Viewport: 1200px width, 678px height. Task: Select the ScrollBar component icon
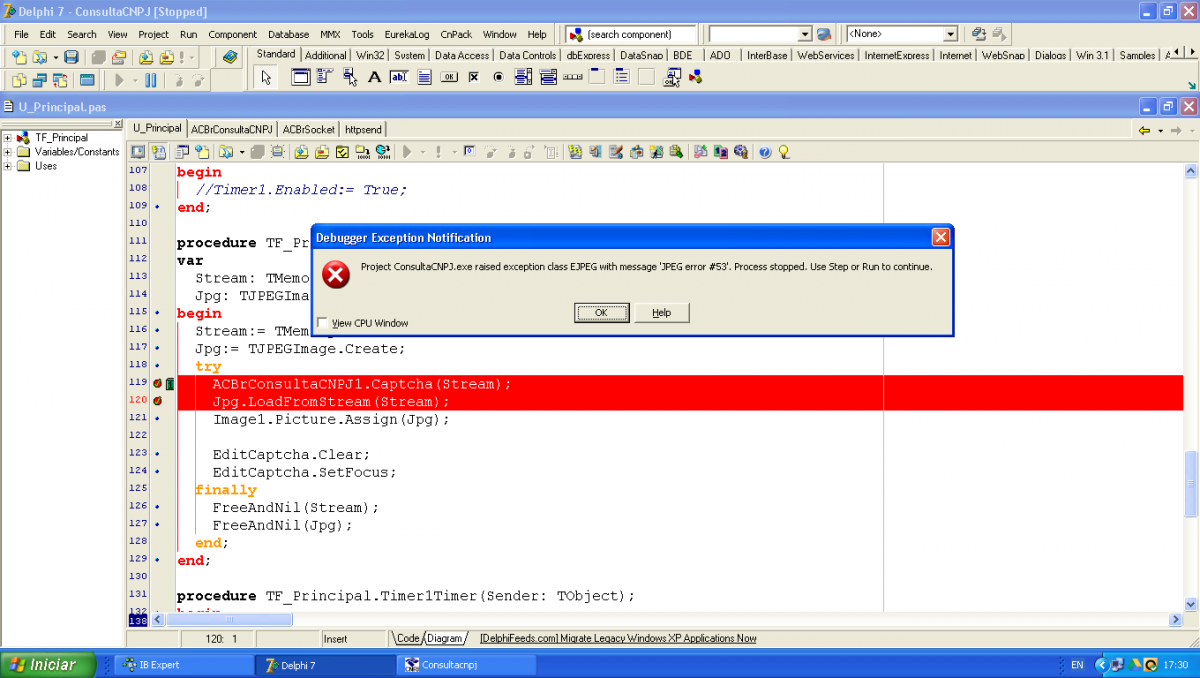coord(573,77)
